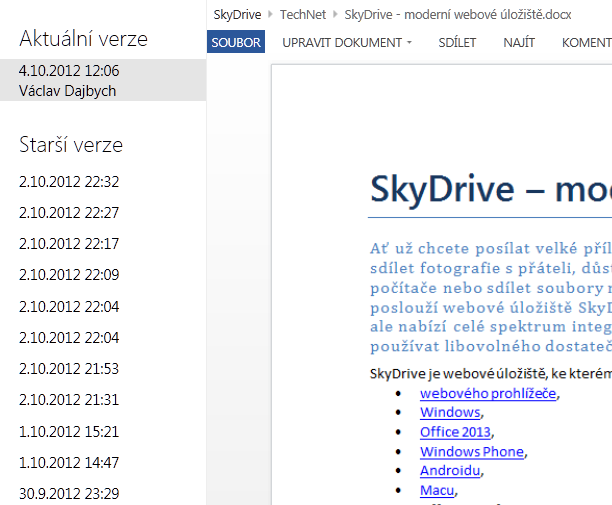Click author name Václav Dajbych
This screenshot has height=505, width=612.
[x=68, y=91]
